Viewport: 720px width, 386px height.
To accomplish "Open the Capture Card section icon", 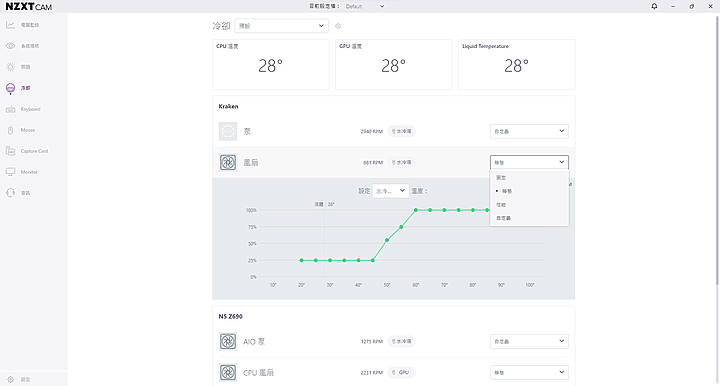I will pyautogui.click(x=11, y=151).
